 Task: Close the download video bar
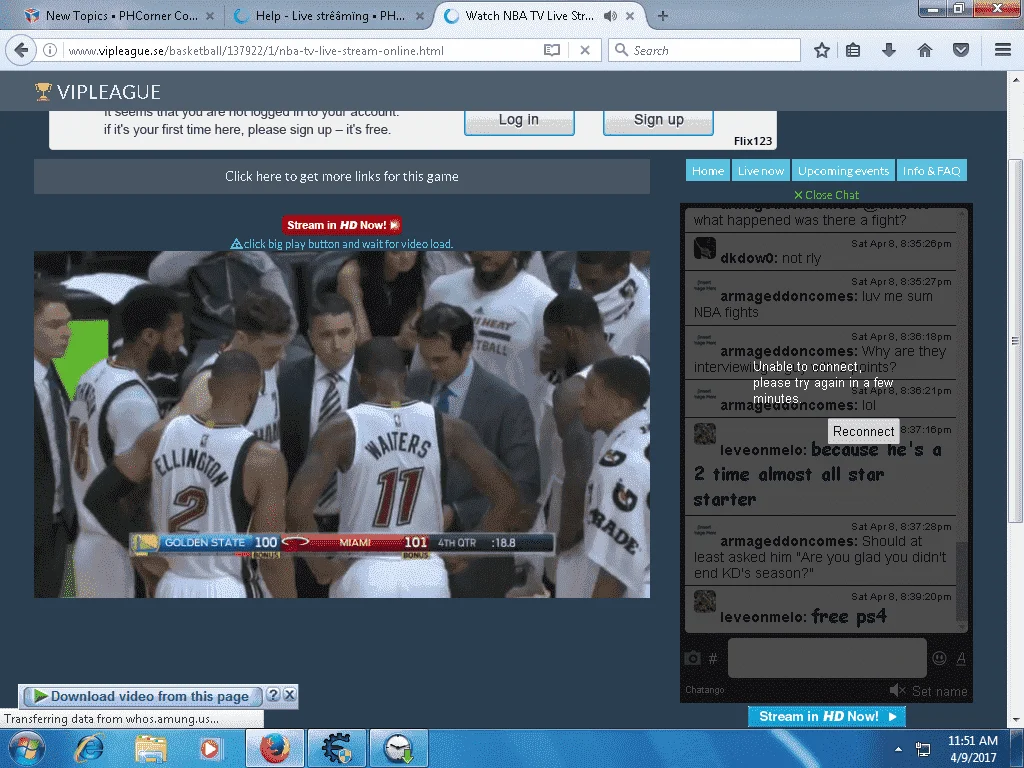tap(289, 695)
